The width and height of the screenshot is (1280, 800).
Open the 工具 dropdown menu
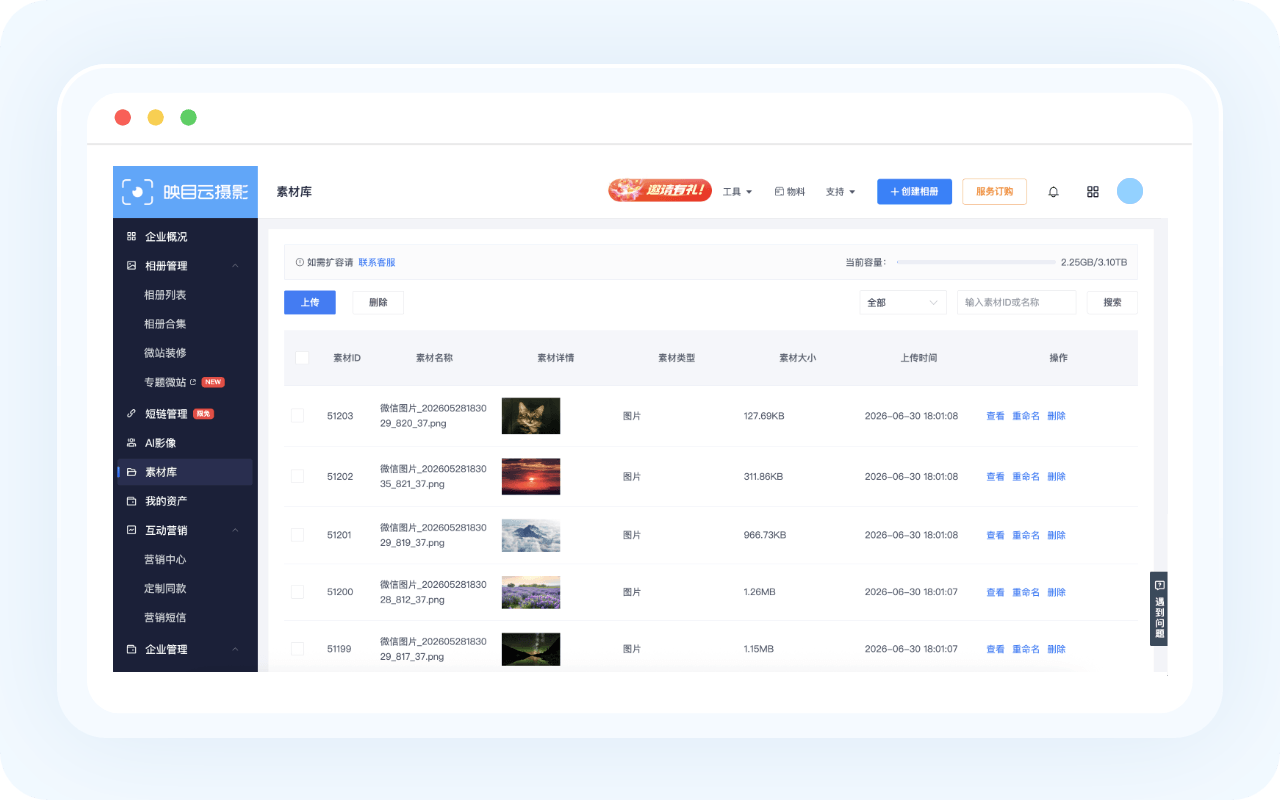pos(737,192)
